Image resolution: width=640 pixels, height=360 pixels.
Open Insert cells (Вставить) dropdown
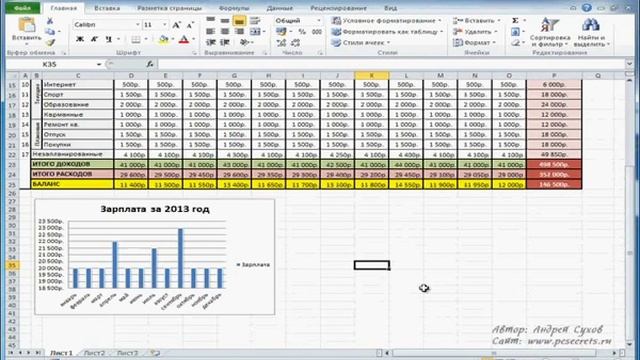pos(476,20)
